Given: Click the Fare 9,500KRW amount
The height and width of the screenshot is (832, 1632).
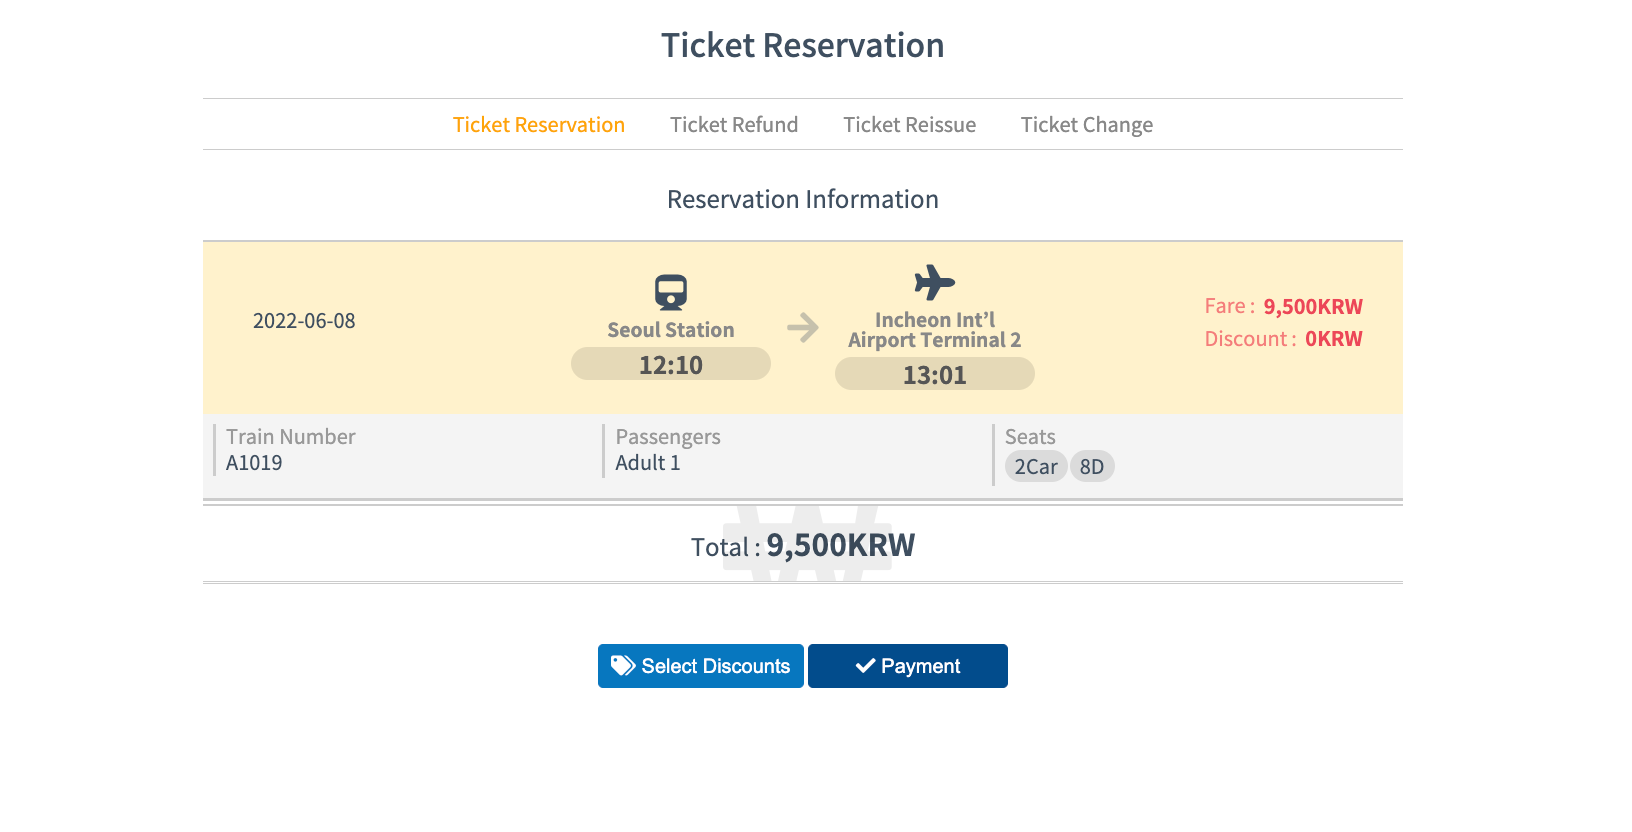Looking at the screenshot, I should point(1312,307).
